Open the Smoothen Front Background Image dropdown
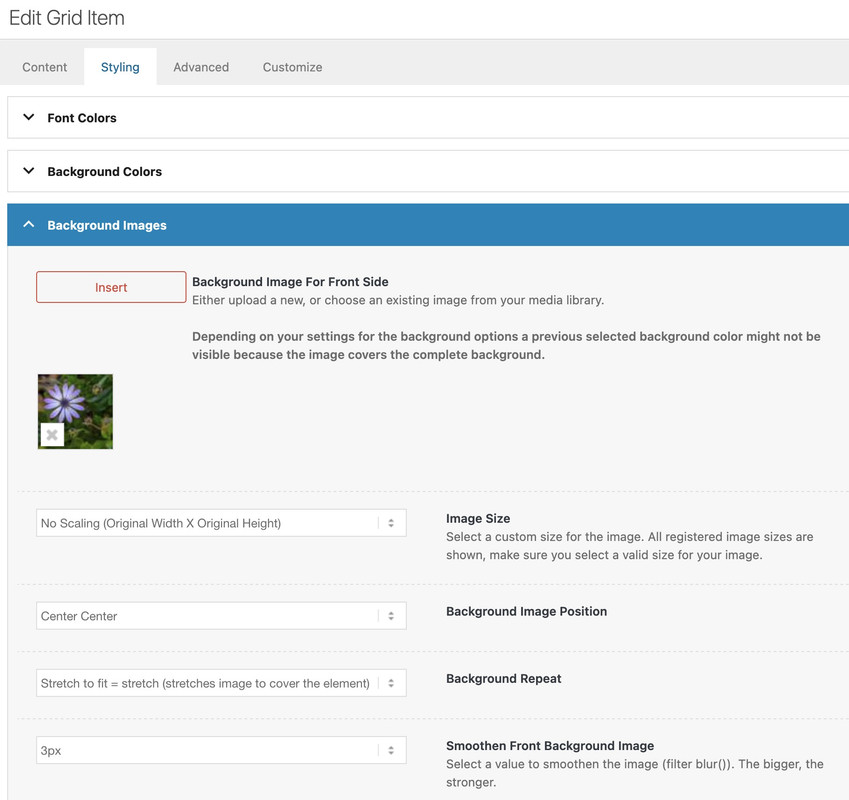Viewport: 849px width, 800px height. 221,750
